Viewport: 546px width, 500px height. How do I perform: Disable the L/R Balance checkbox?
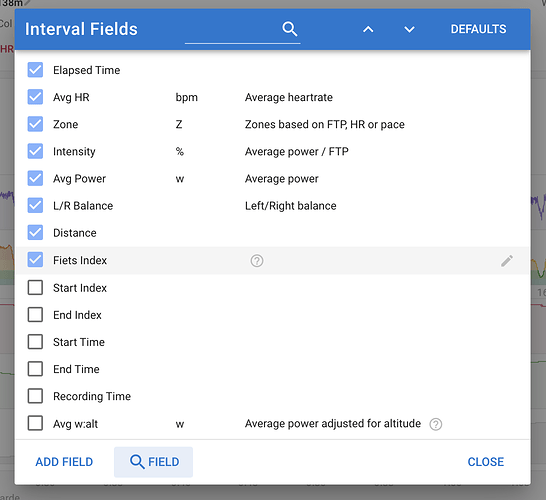[35, 205]
